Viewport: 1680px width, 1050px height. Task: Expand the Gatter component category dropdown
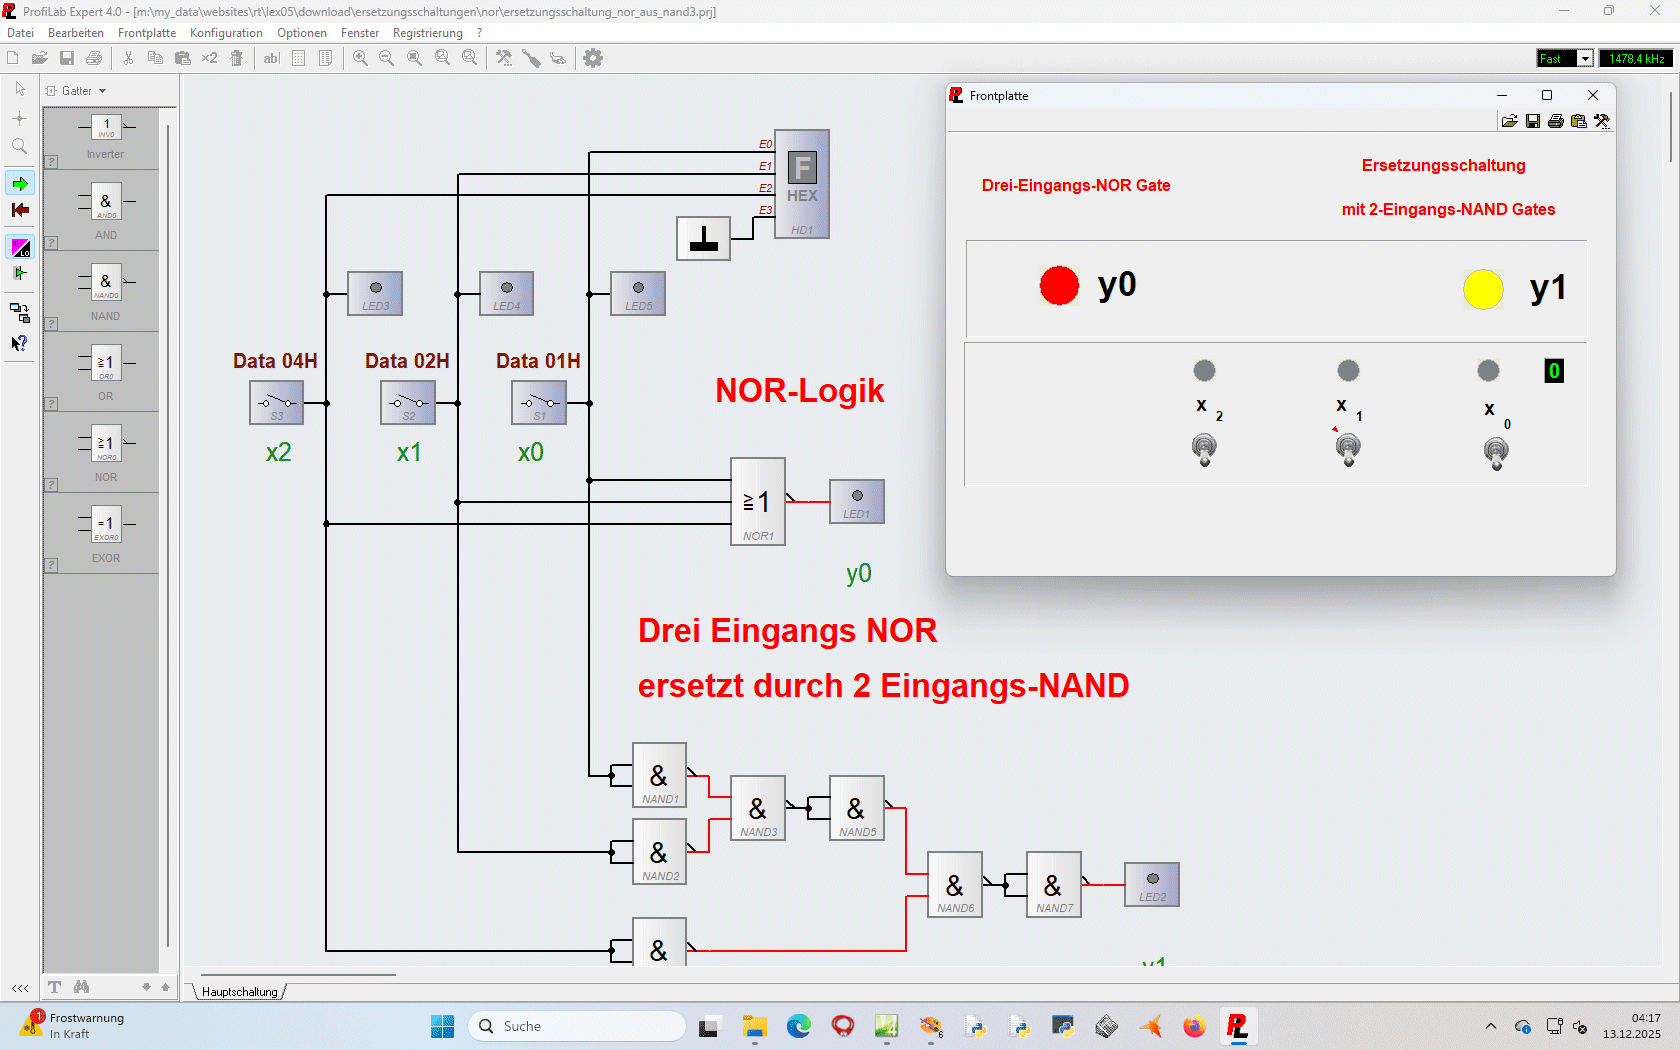coord(102,91)
